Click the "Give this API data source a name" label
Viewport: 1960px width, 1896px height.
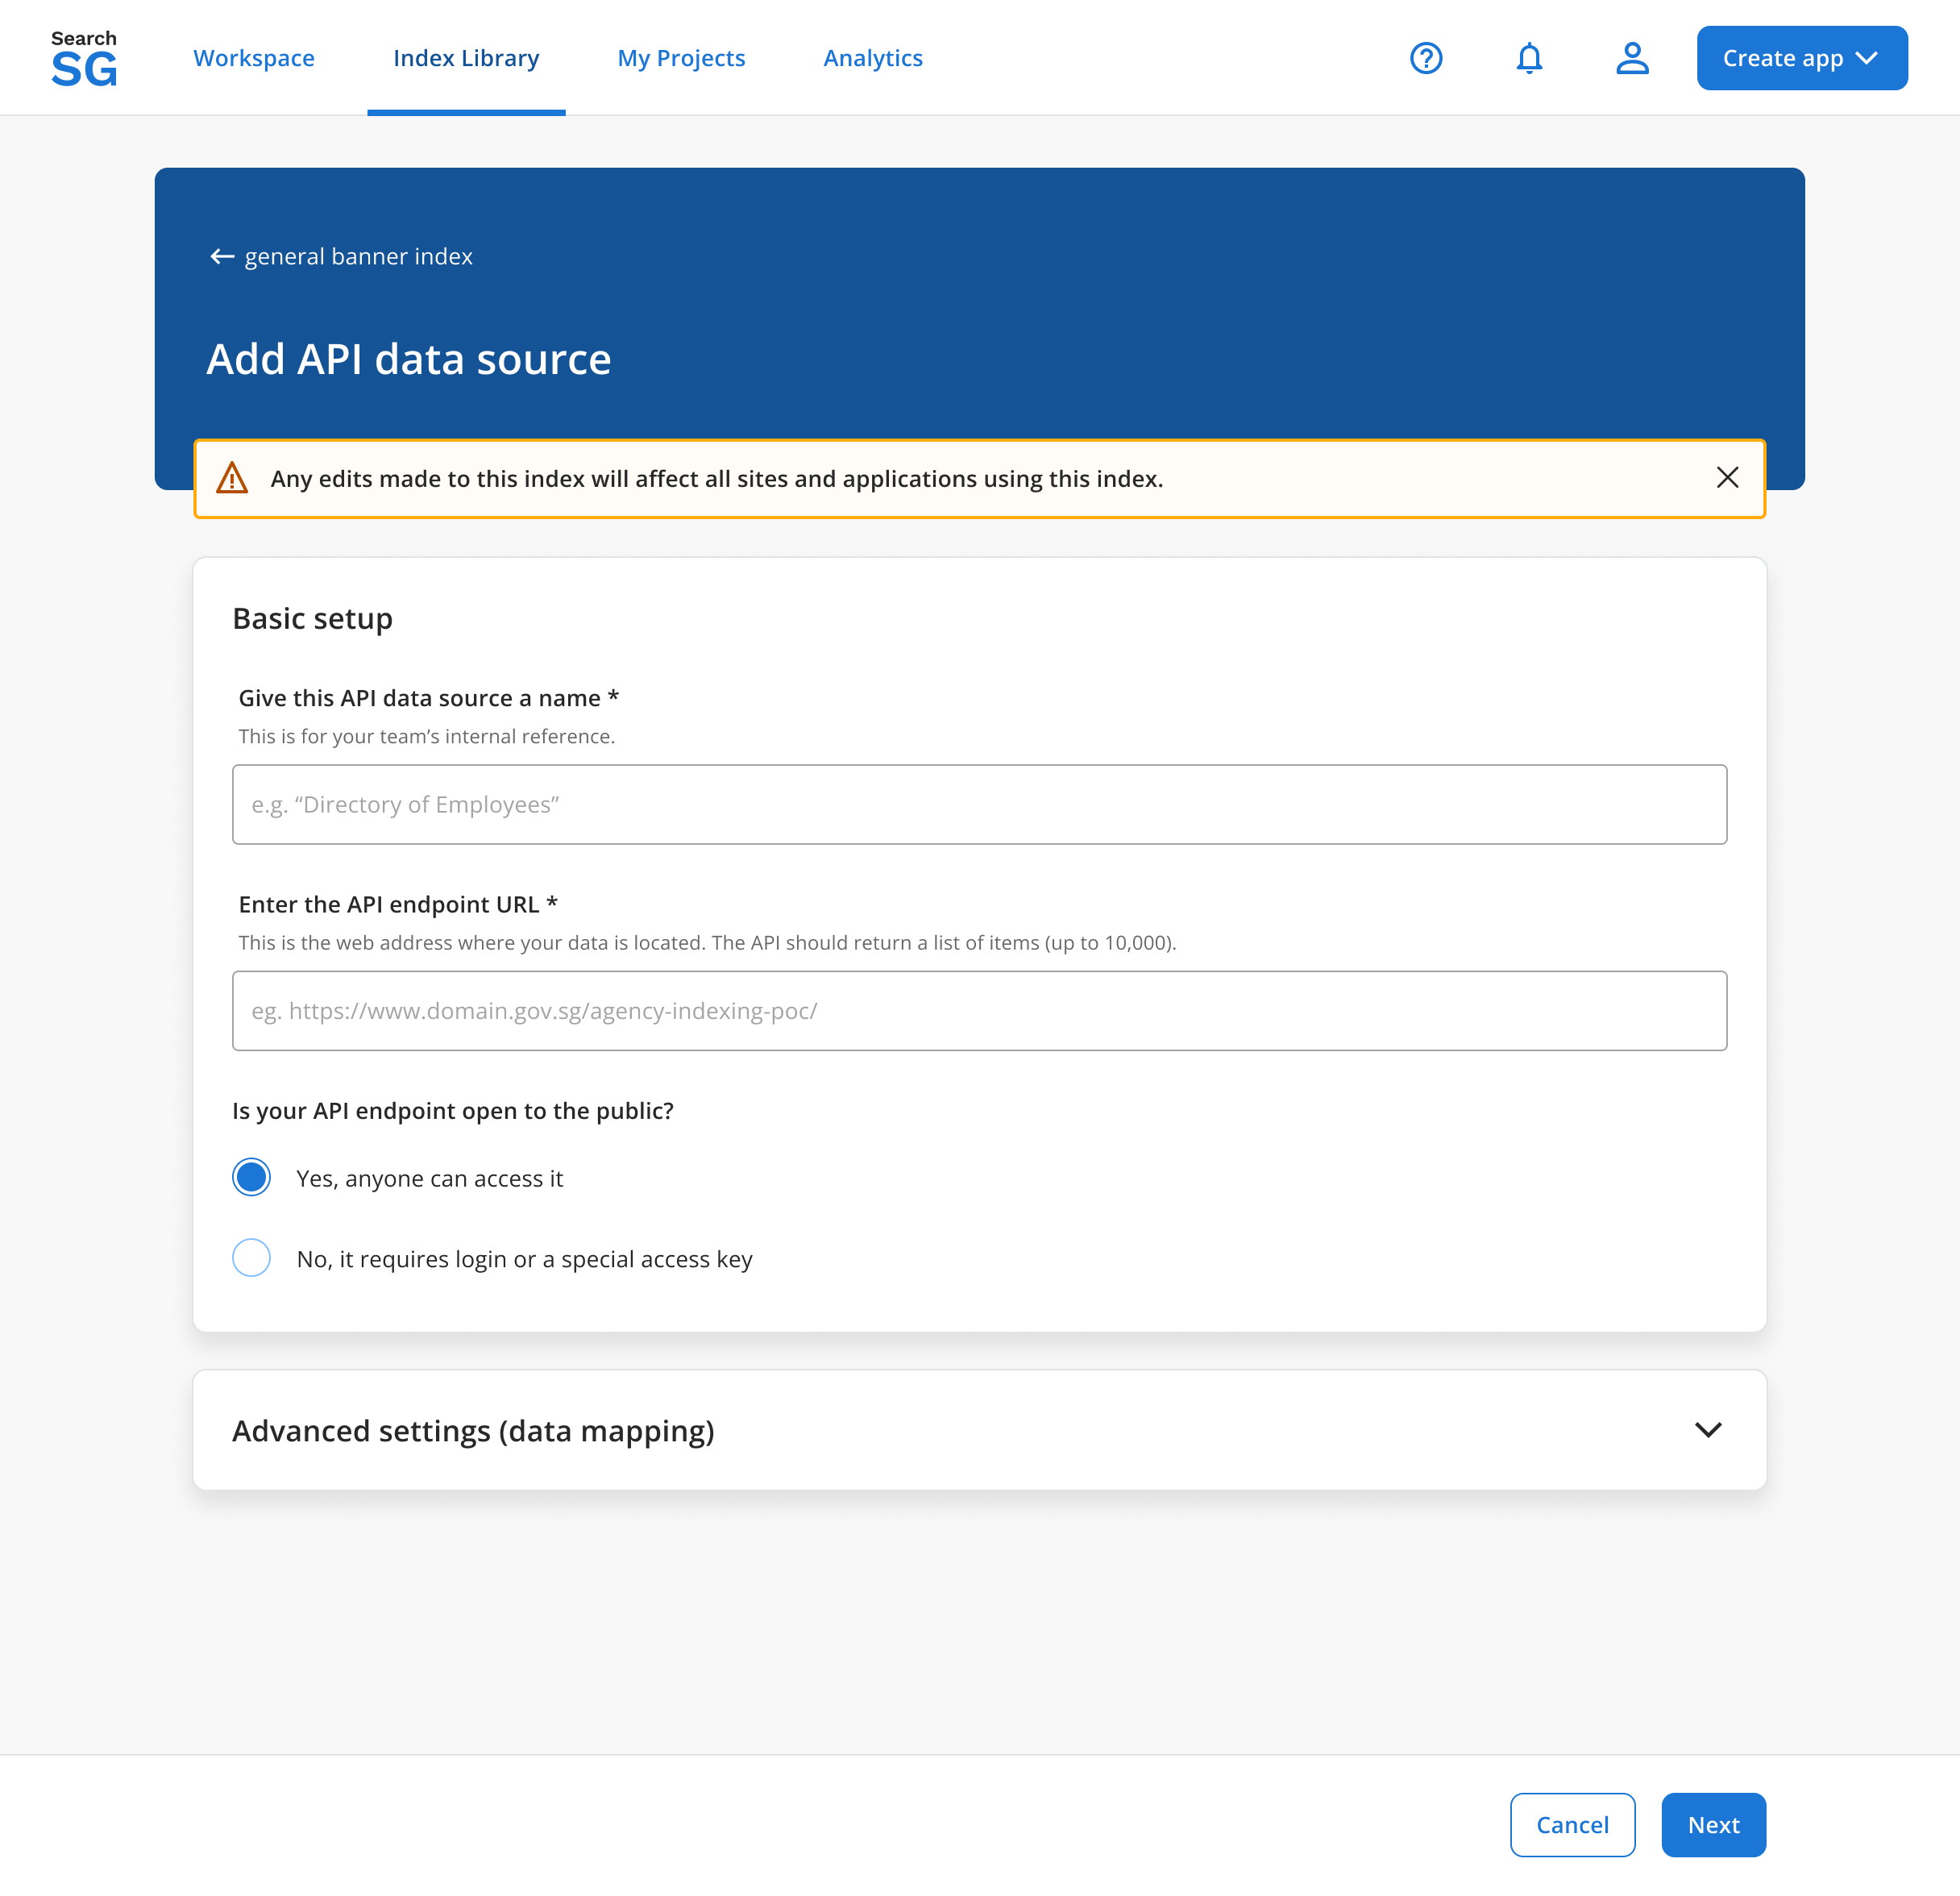point(428,698)
